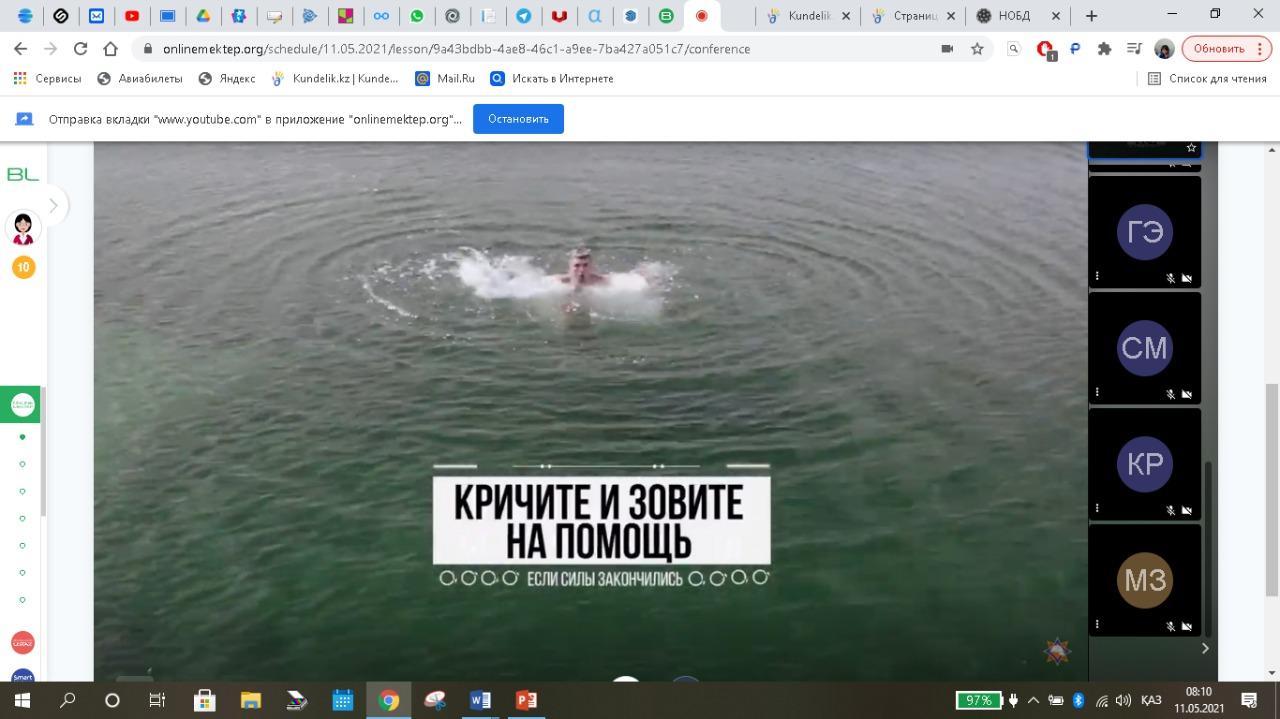Open the teacher avatar in left sidebar
This screenshot has height=719, width=1280.
click(x=23, y=228)
